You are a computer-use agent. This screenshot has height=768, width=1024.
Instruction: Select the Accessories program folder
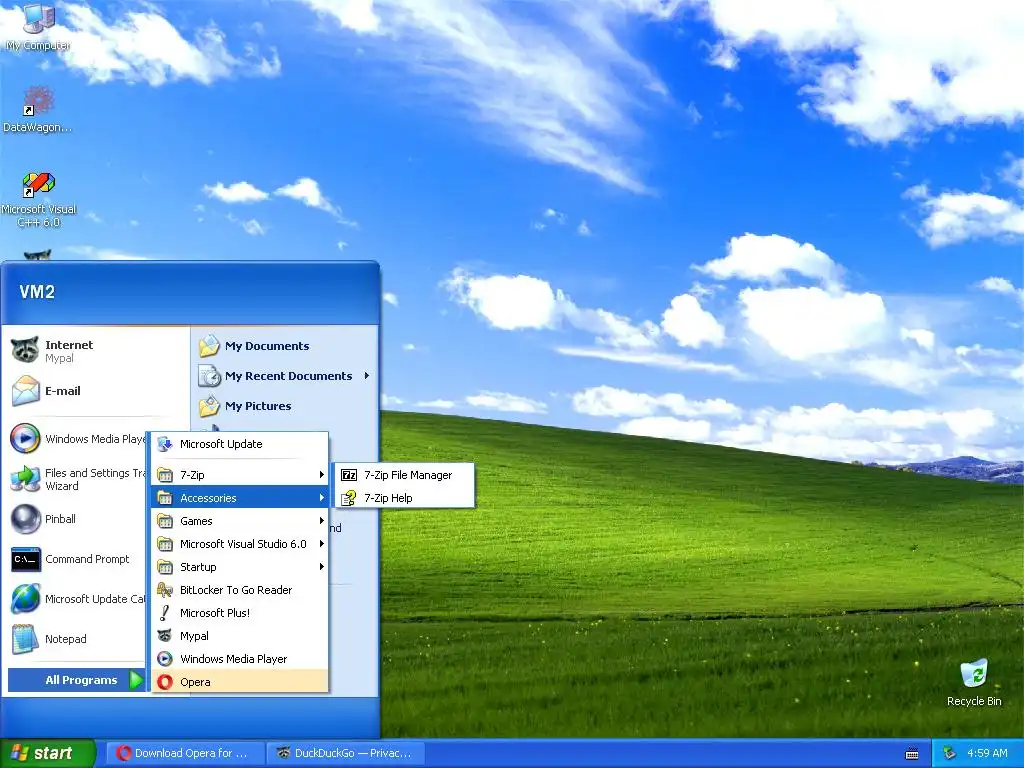click(240, 498)
